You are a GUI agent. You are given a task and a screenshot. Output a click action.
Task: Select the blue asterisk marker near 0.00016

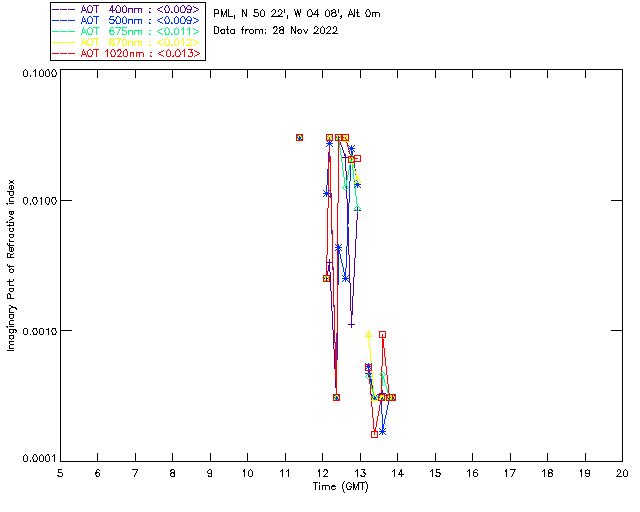(382, 432)
